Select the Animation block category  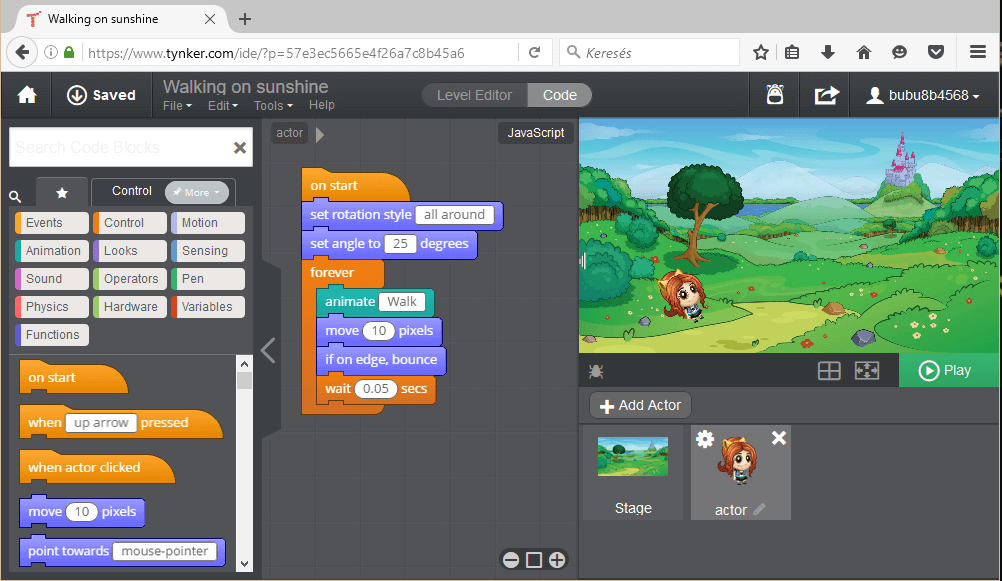tap(52, 251)
